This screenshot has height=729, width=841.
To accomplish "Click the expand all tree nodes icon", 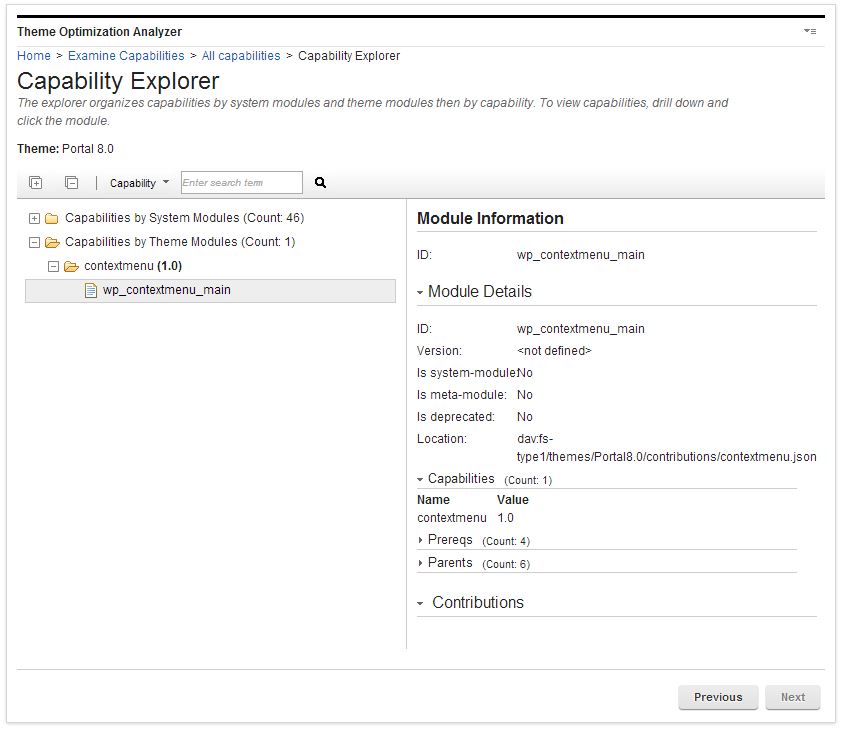I will pyautogui.click(x=35, y=182).
